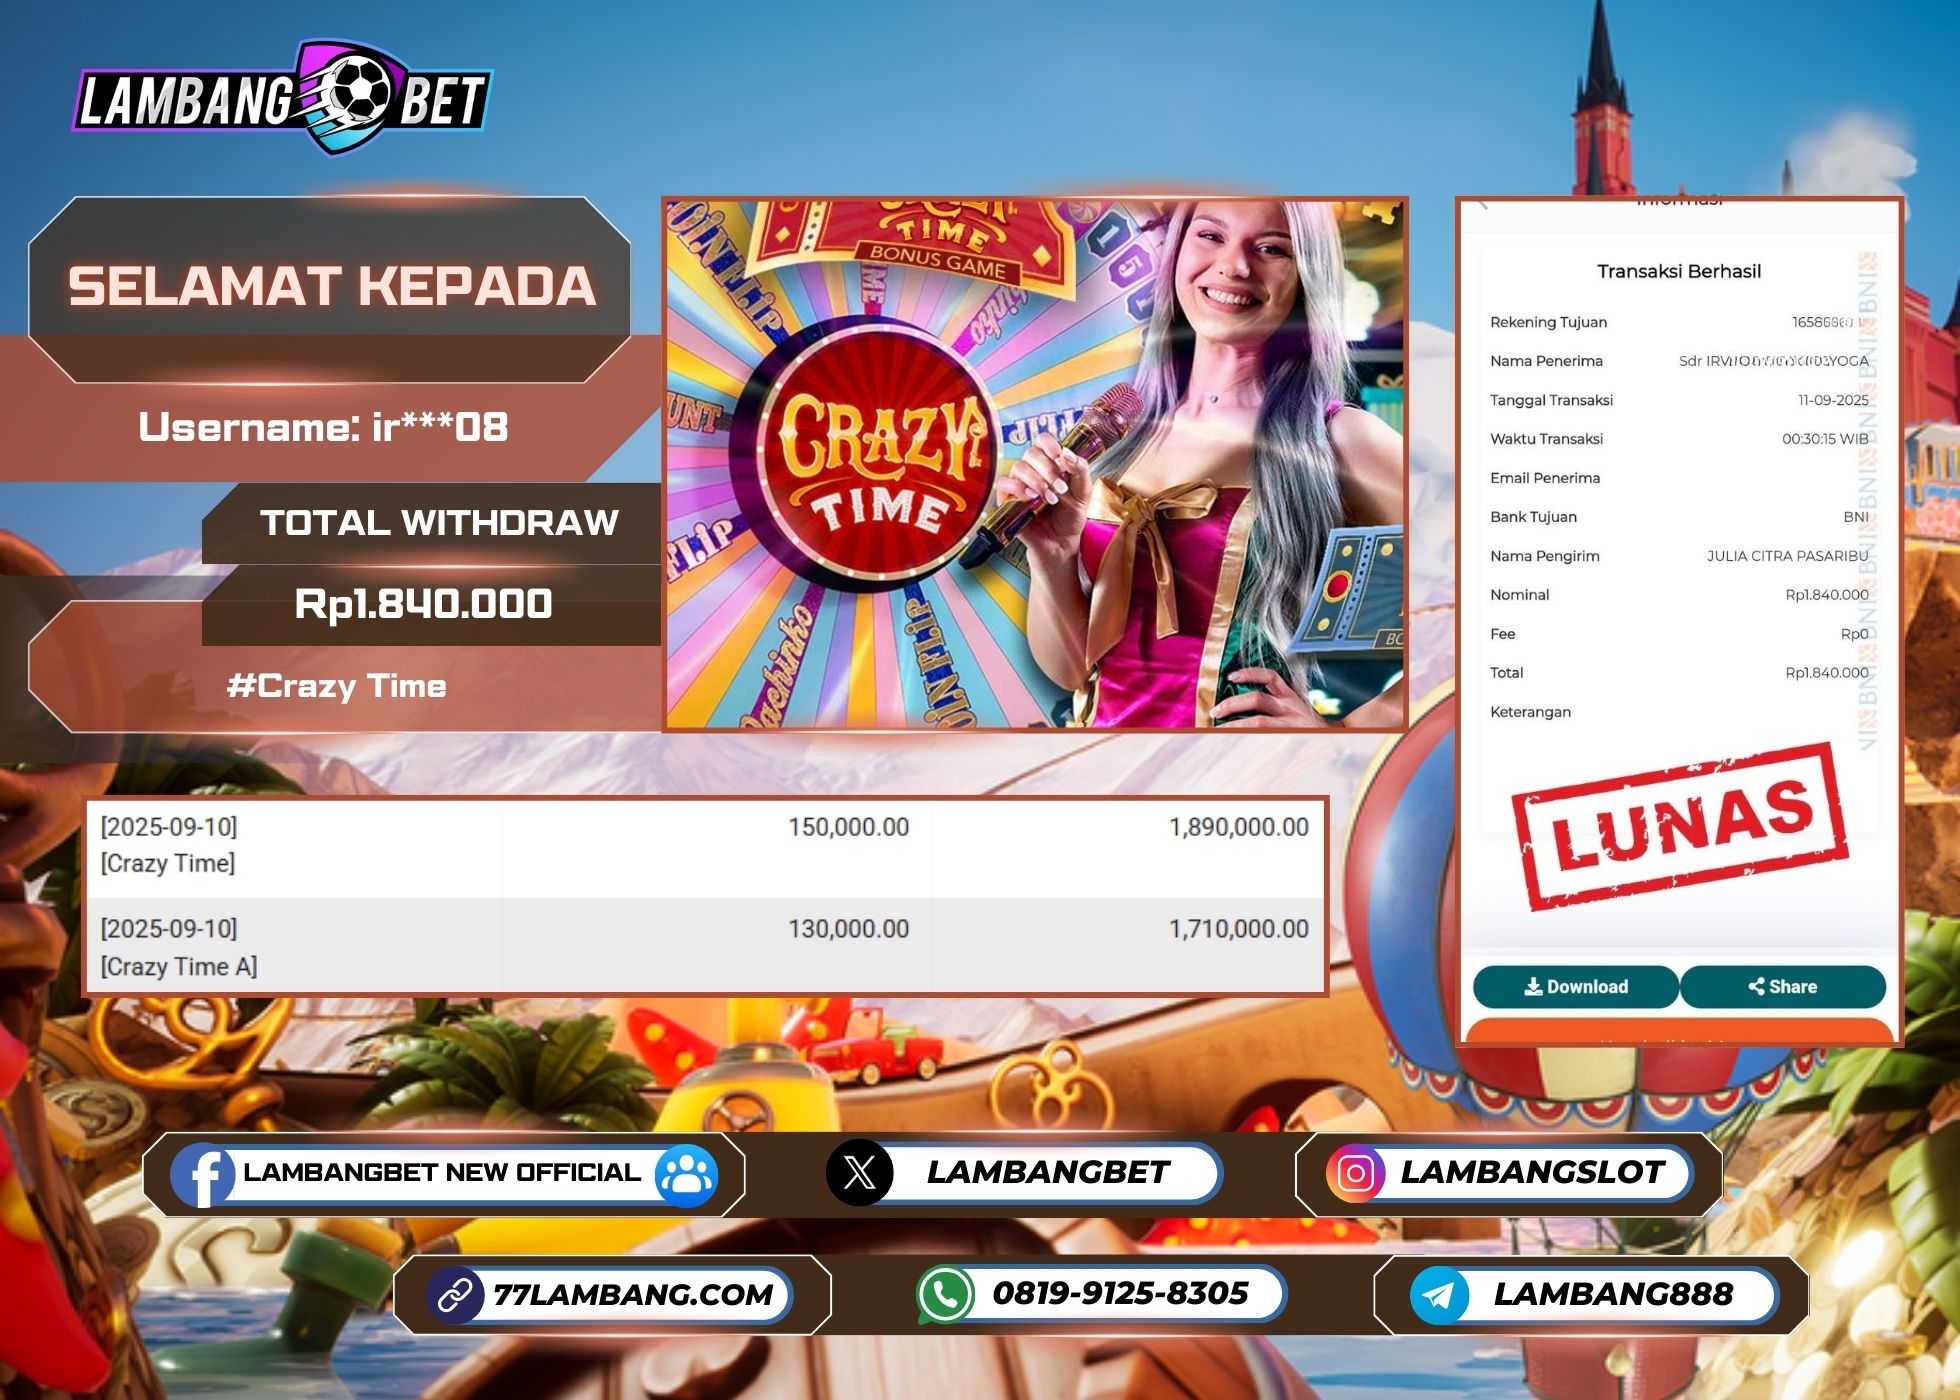The height and width of the screenshot is (1400, 1960).
Task: Click the Crazy Time A history entry
Action: pos(700,945)
